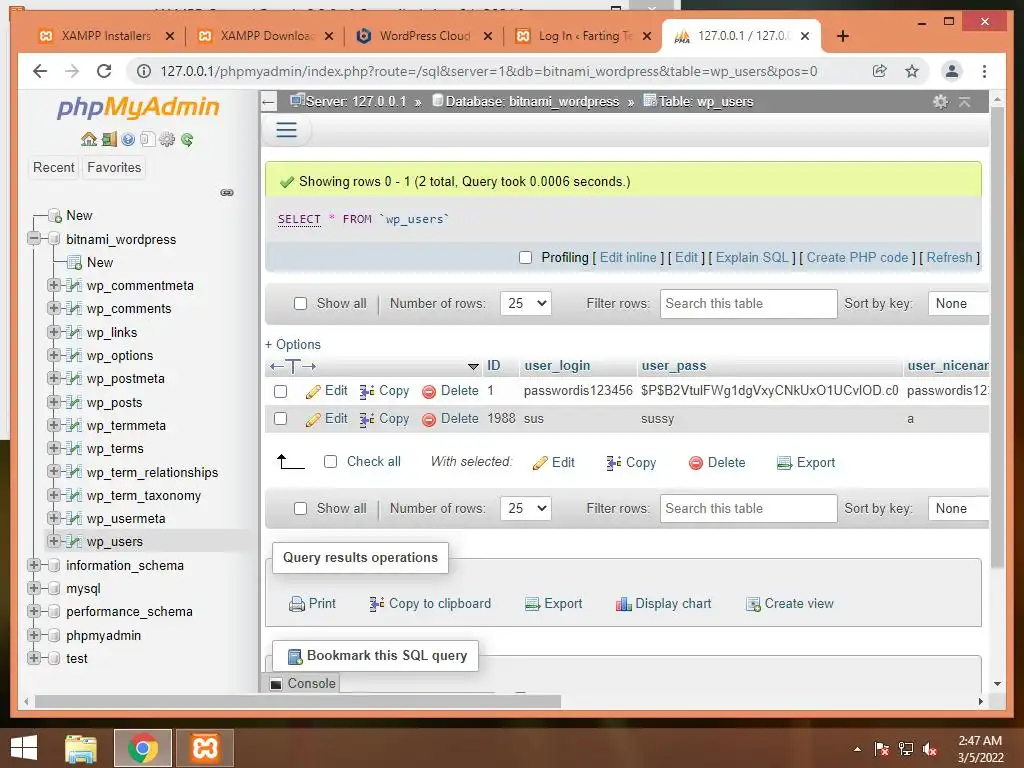Open navigation panel settings gear icon

(167, 139)
